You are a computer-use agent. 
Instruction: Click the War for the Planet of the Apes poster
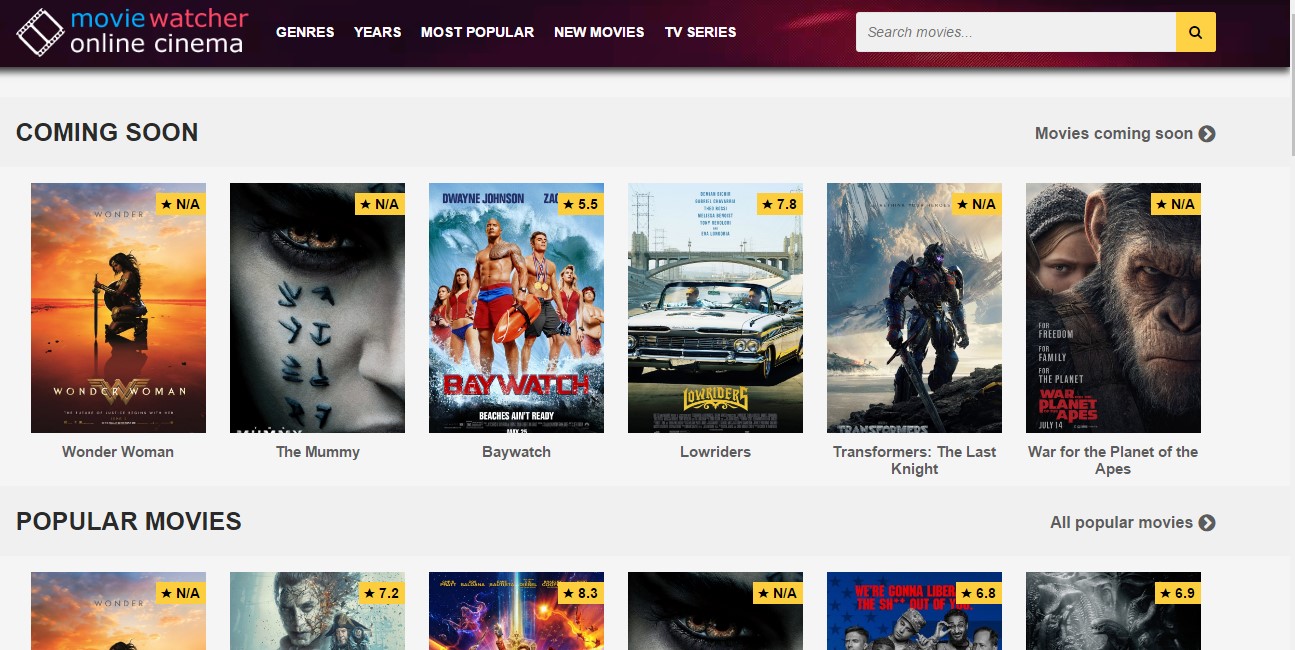point(1113,308)
